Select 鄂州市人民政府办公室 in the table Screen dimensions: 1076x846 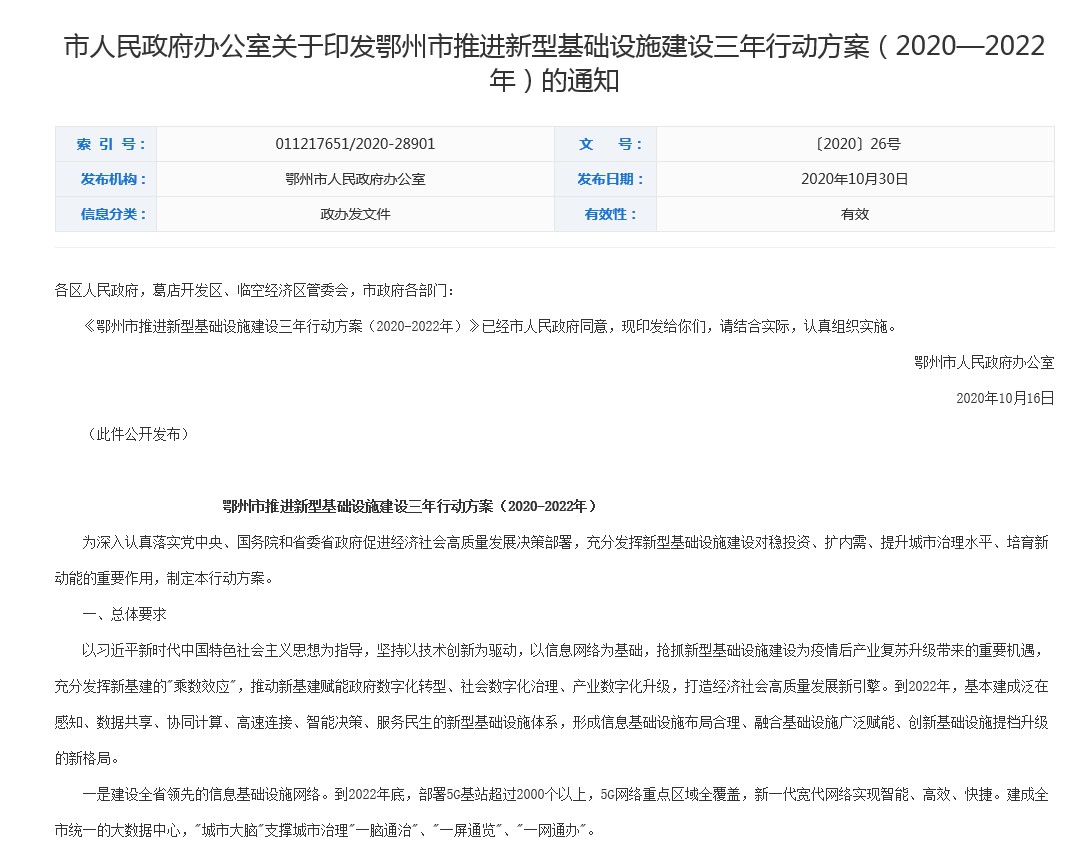pyautogui.click(x=355, y=179)
